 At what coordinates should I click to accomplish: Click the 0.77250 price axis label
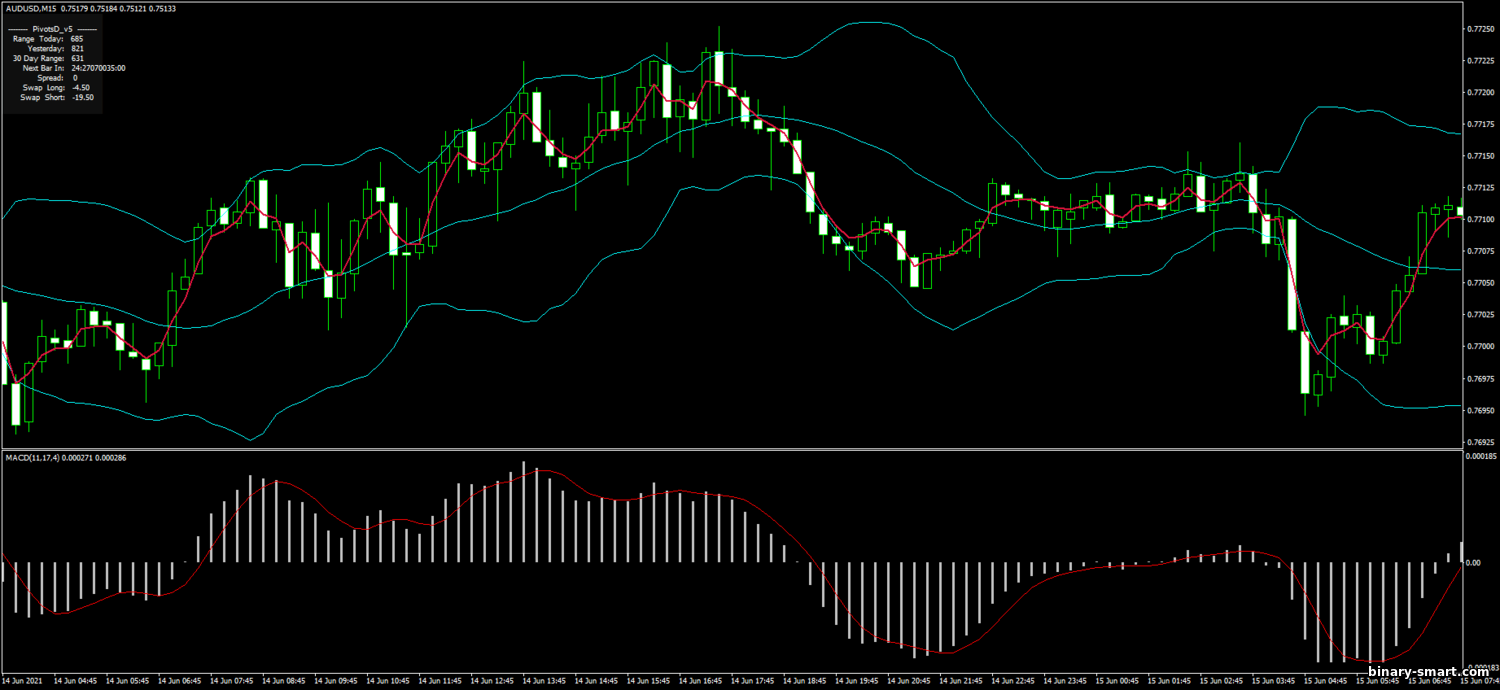[1479, 29]
